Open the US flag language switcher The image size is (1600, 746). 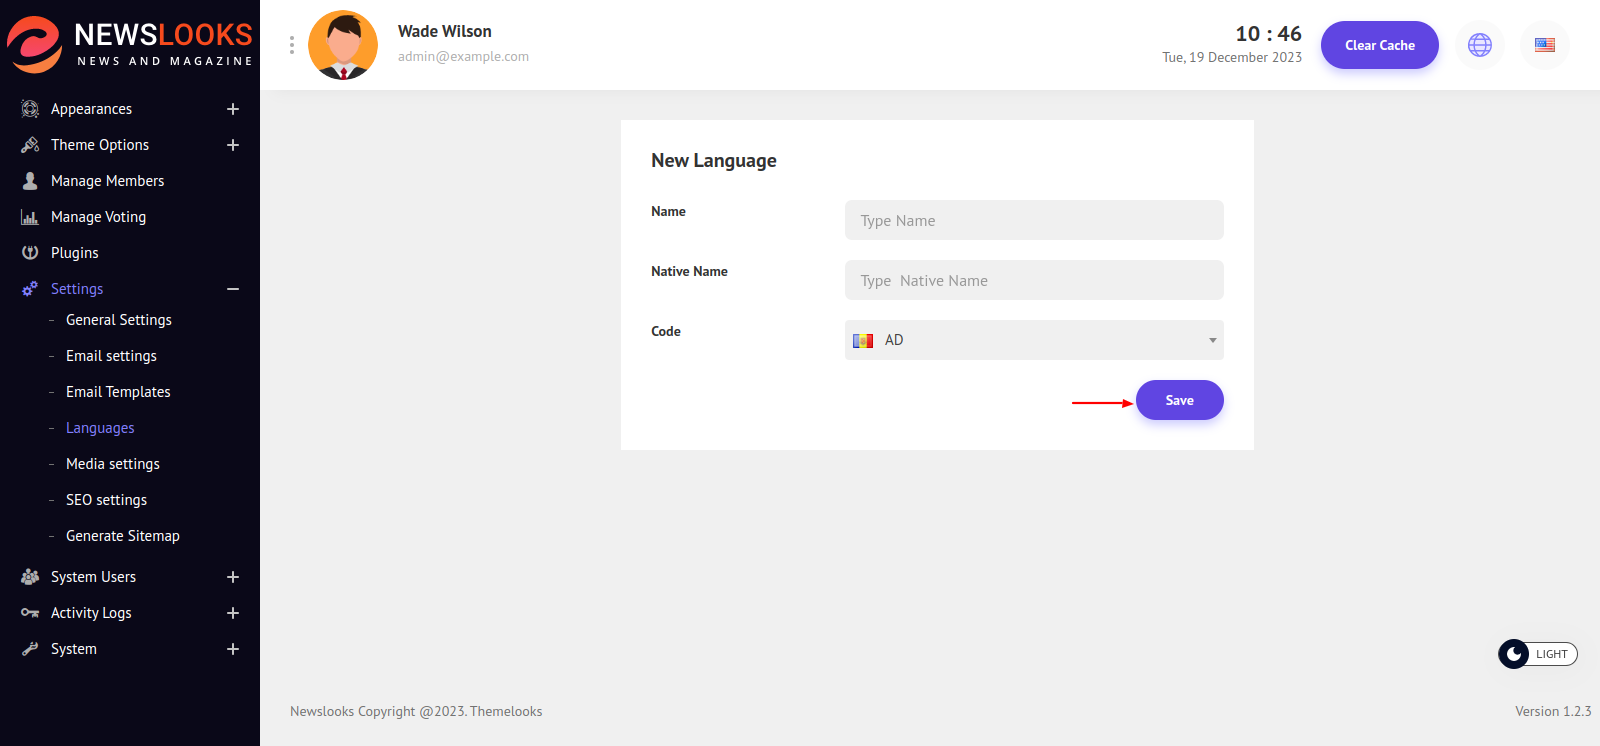click(1544, 45)
